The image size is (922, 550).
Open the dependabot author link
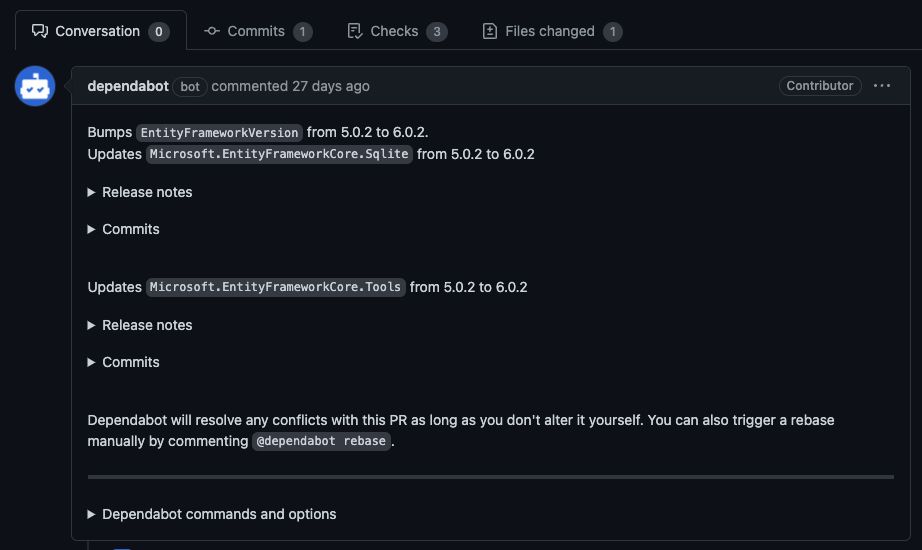[x=128, y=86]
